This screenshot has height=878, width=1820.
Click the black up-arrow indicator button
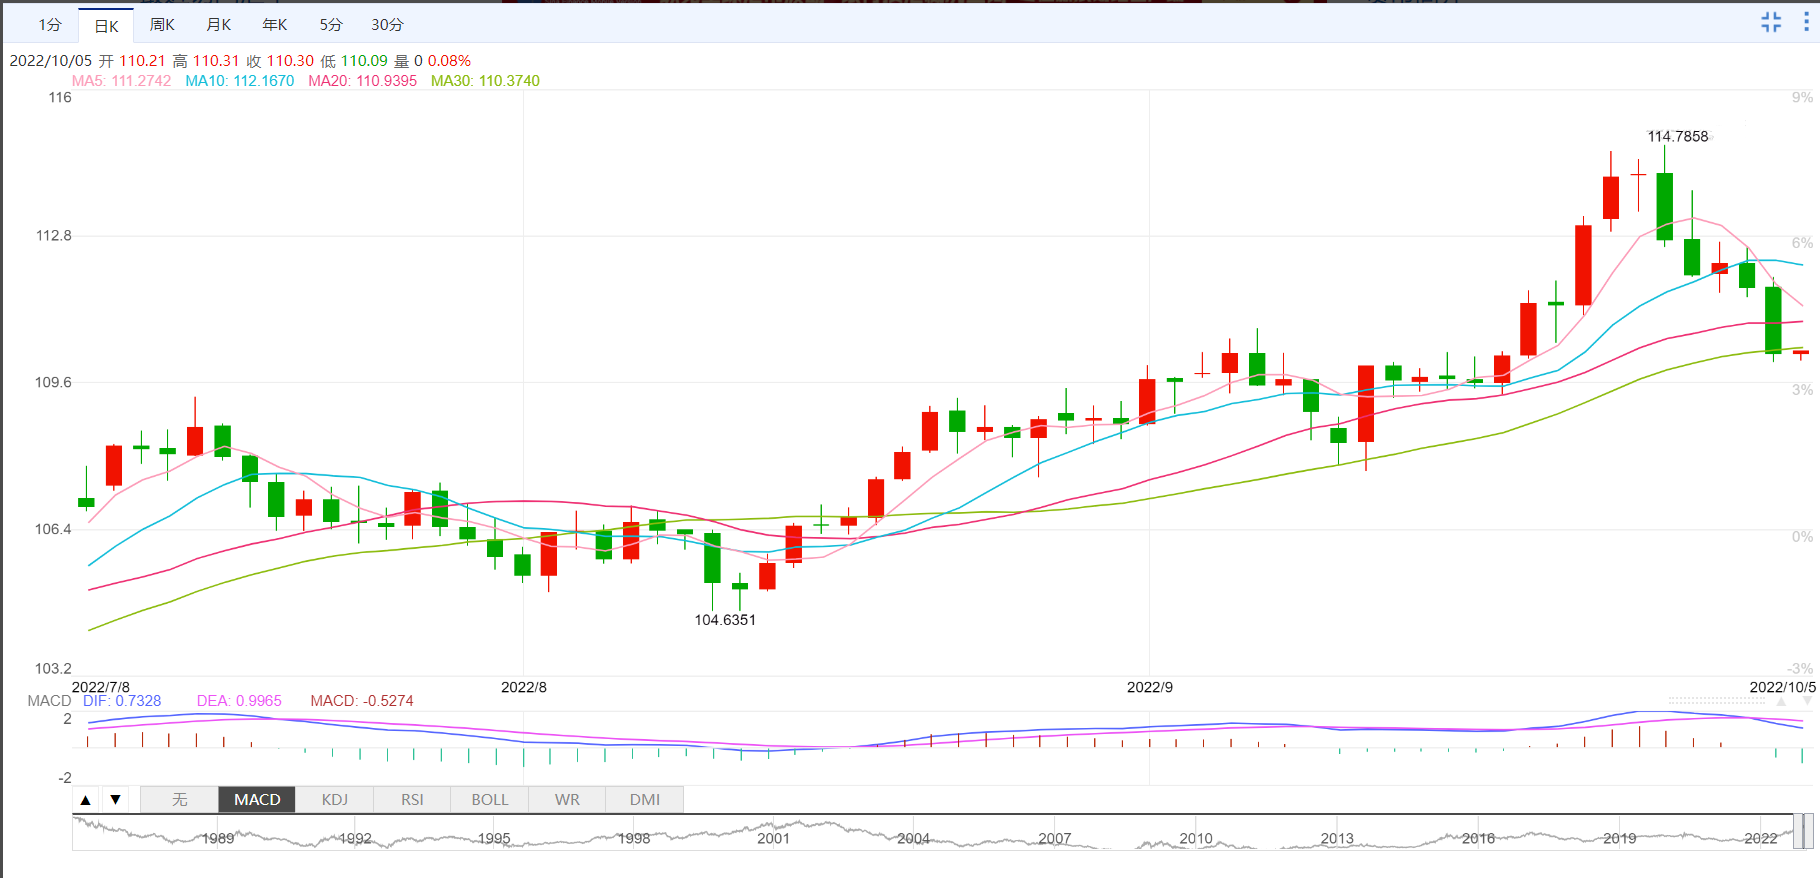86,800
